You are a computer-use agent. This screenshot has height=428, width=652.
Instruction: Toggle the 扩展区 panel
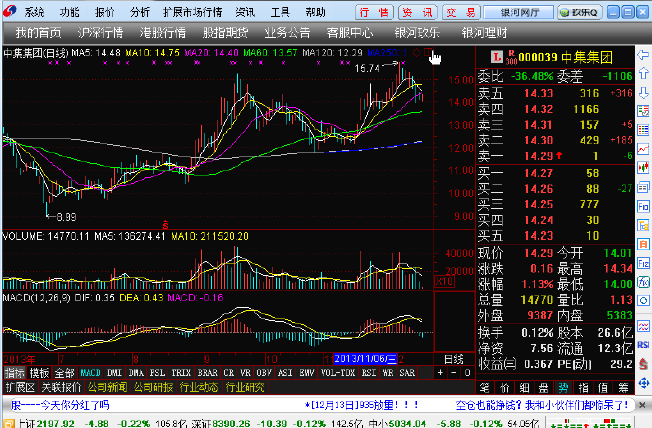(20, 388)
